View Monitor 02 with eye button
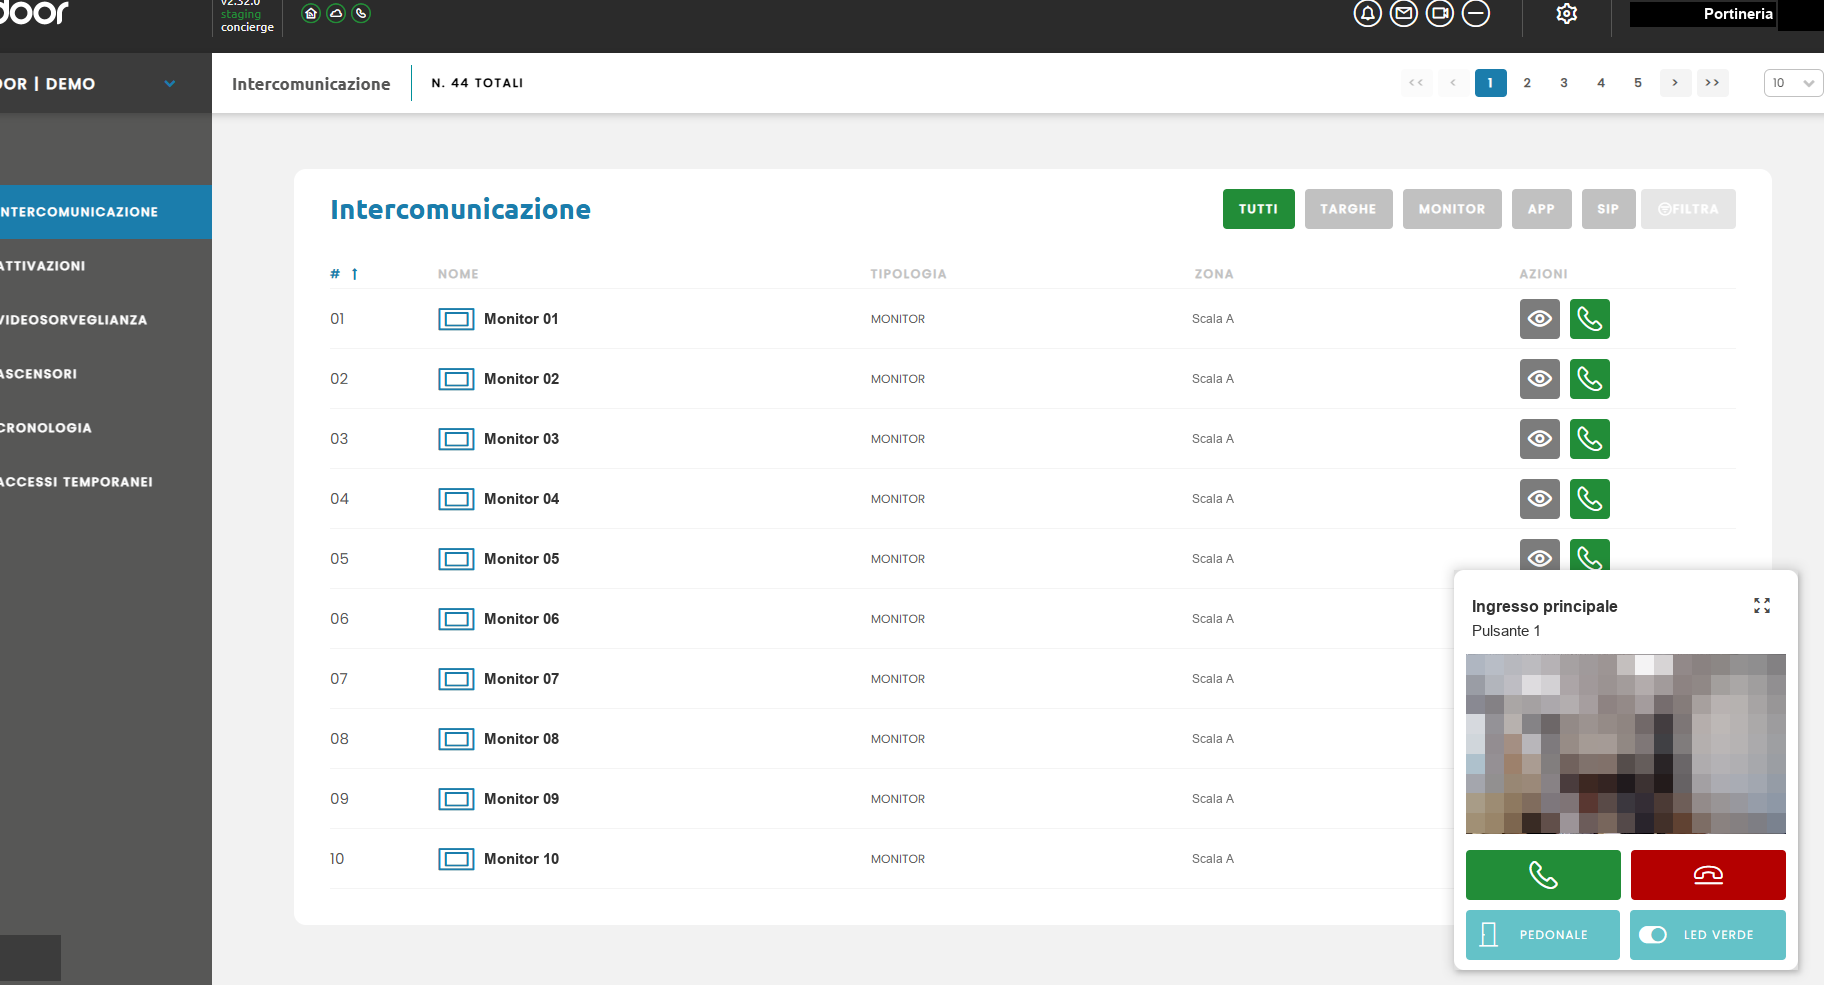Image resolution: width=1824 pixels, height=985 pixels. [x=1540, y=379]
